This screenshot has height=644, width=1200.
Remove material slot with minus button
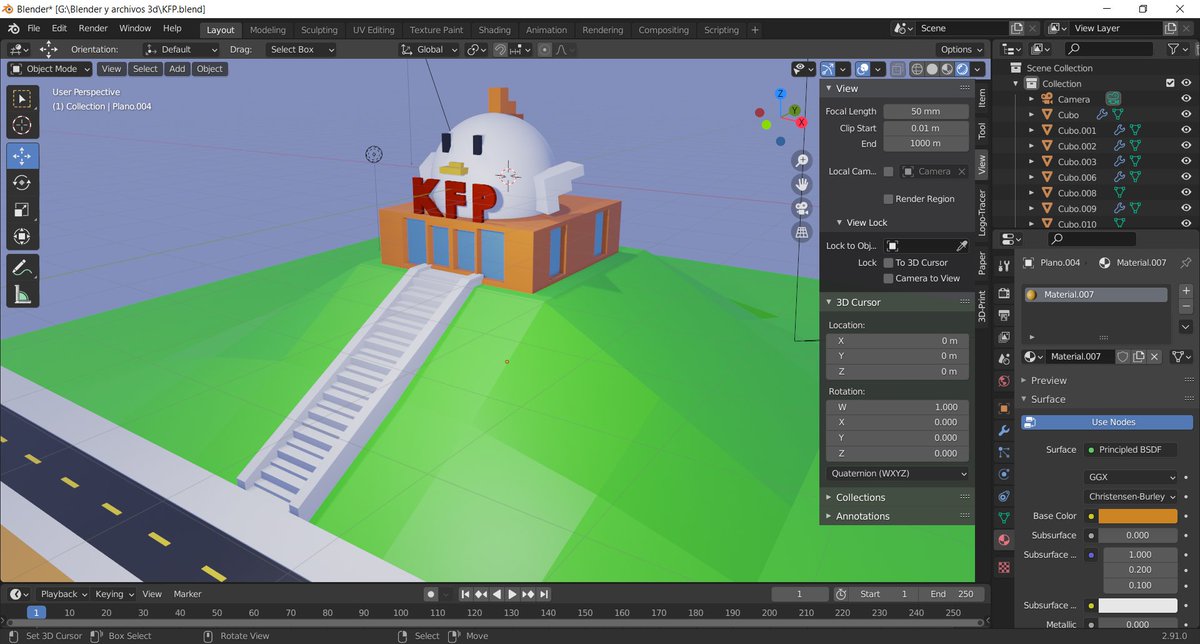[x=1186, y=306]
